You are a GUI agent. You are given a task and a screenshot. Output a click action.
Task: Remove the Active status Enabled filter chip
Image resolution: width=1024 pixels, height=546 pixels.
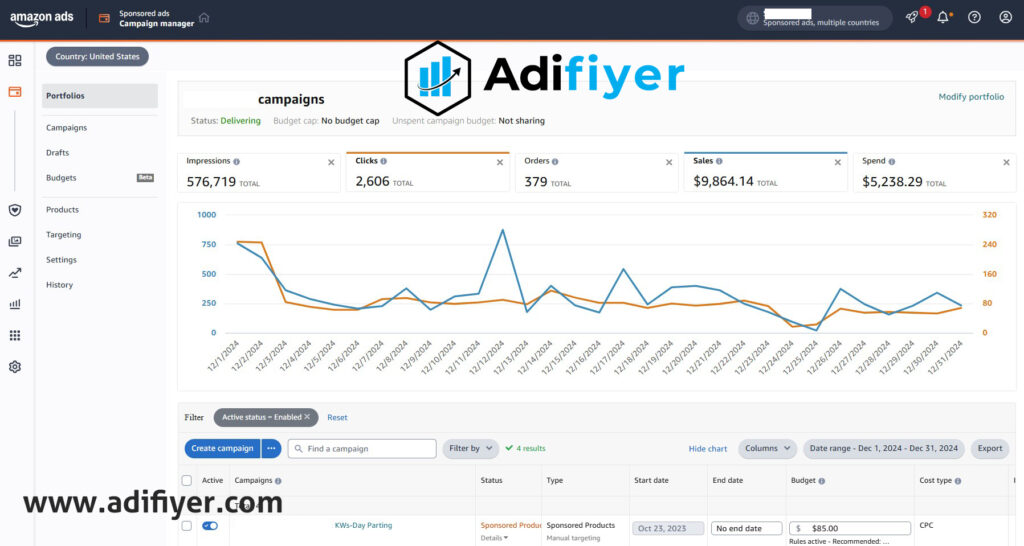307,417
